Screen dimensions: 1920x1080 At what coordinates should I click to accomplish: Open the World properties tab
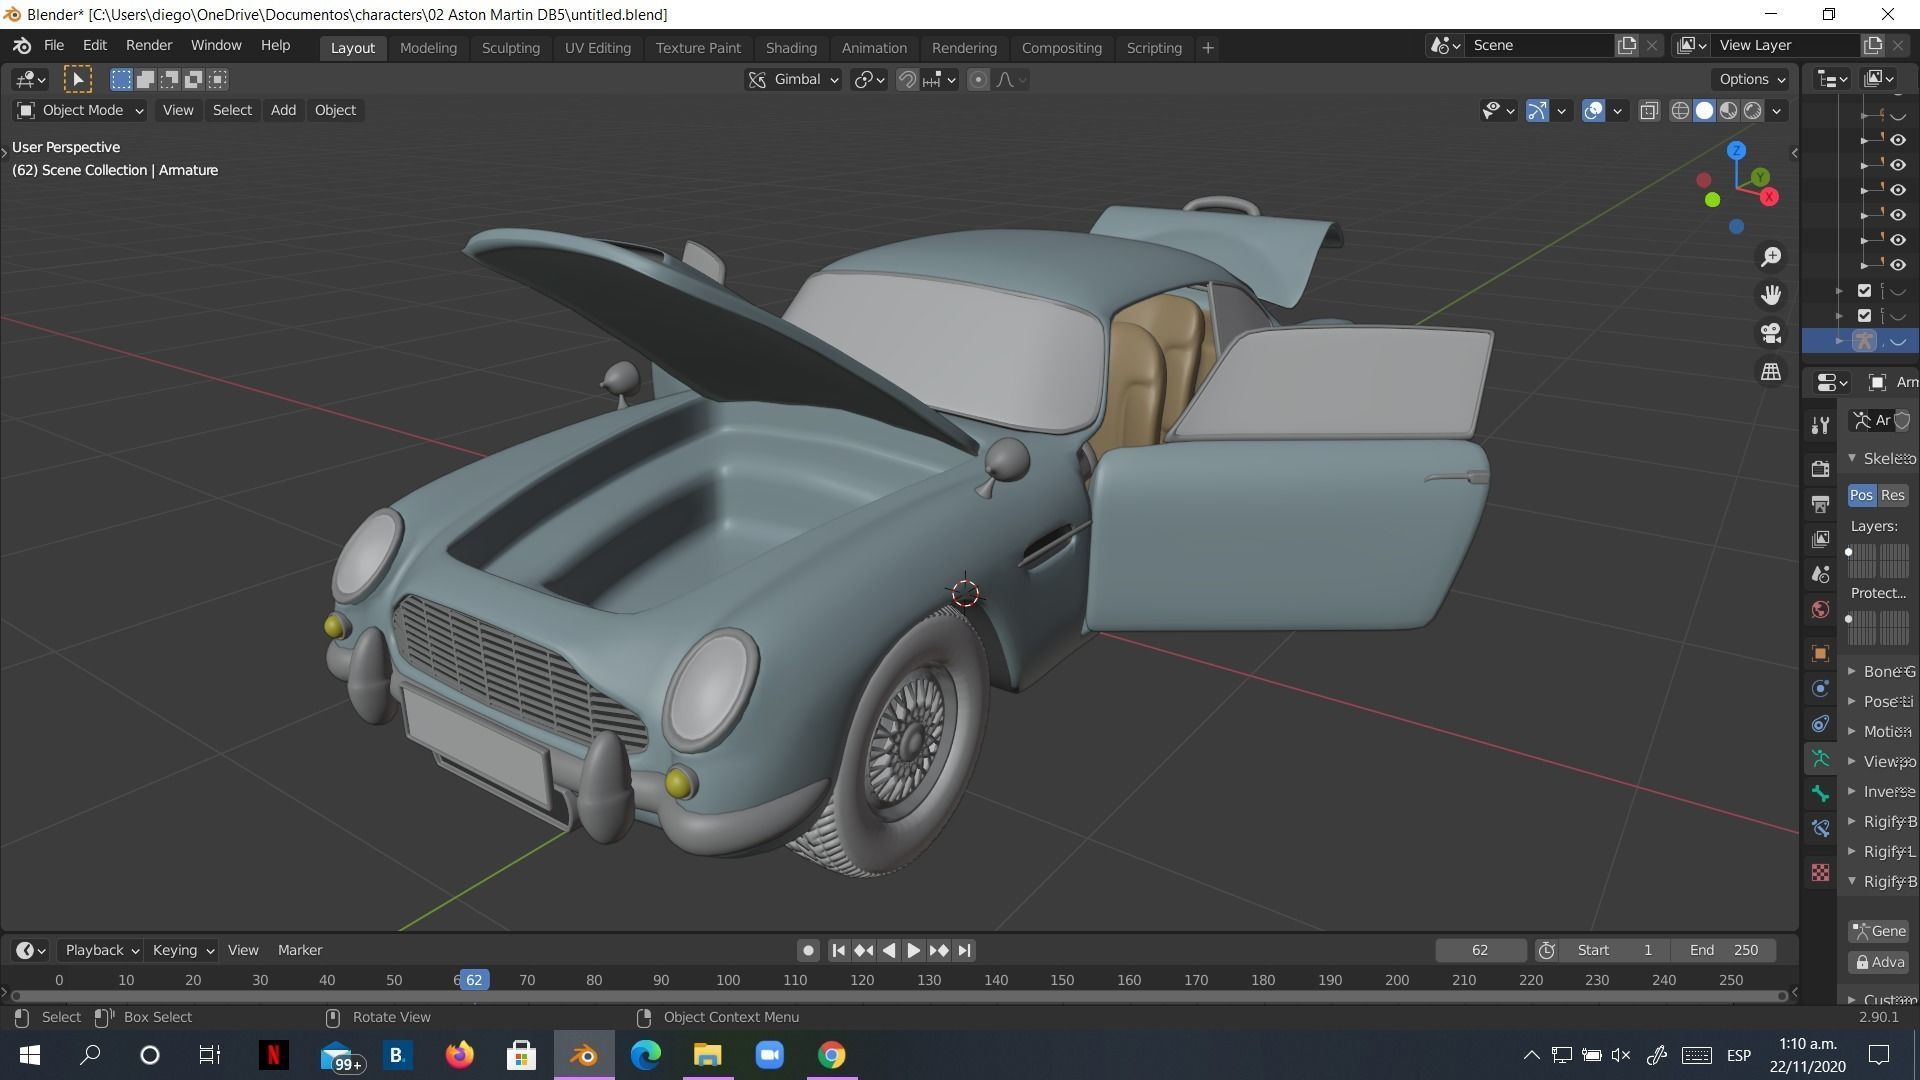point(1820,609)
